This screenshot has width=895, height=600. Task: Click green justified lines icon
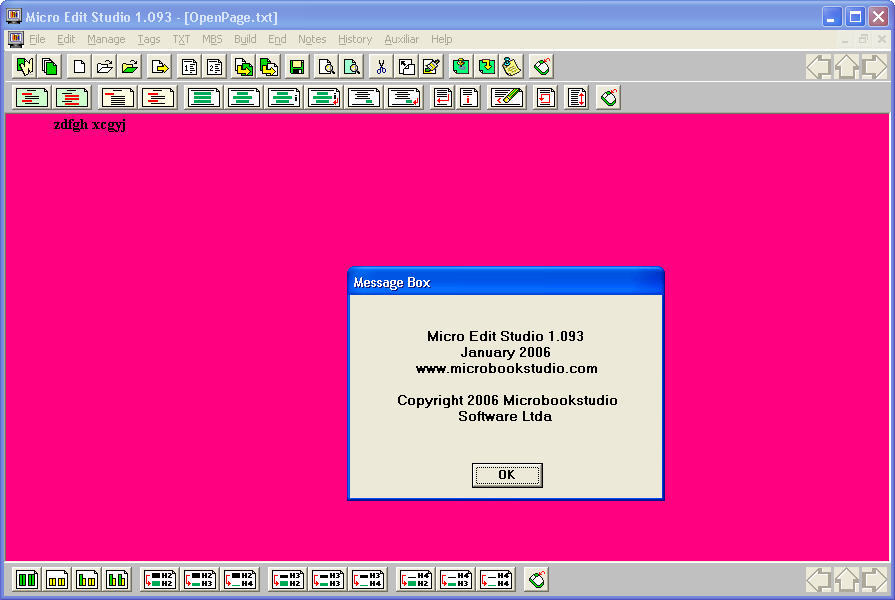(x=203, y=98)
